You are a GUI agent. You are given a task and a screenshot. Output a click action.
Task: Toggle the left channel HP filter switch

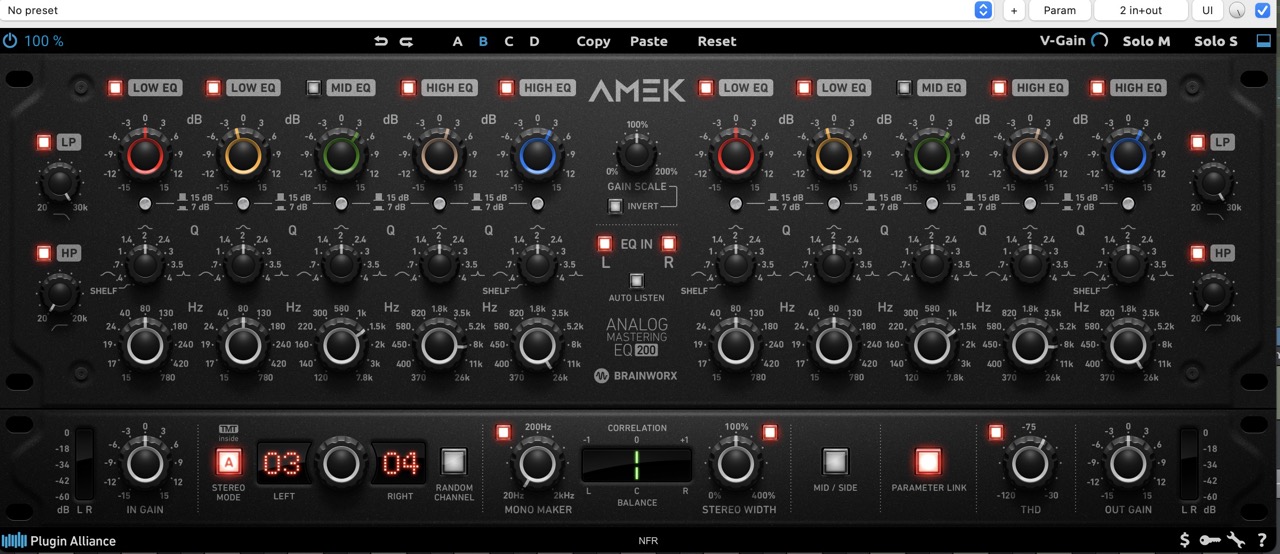click(x=44, y=253)
